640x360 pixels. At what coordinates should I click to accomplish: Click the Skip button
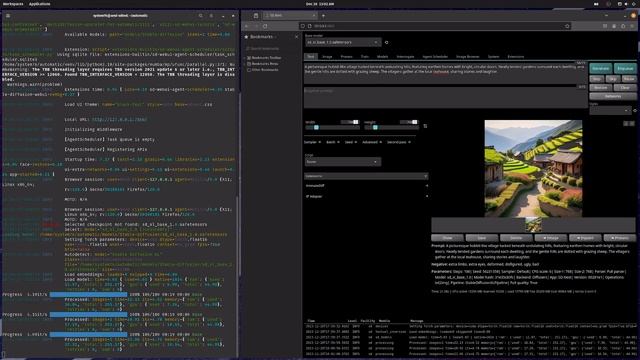pos(613,79)
